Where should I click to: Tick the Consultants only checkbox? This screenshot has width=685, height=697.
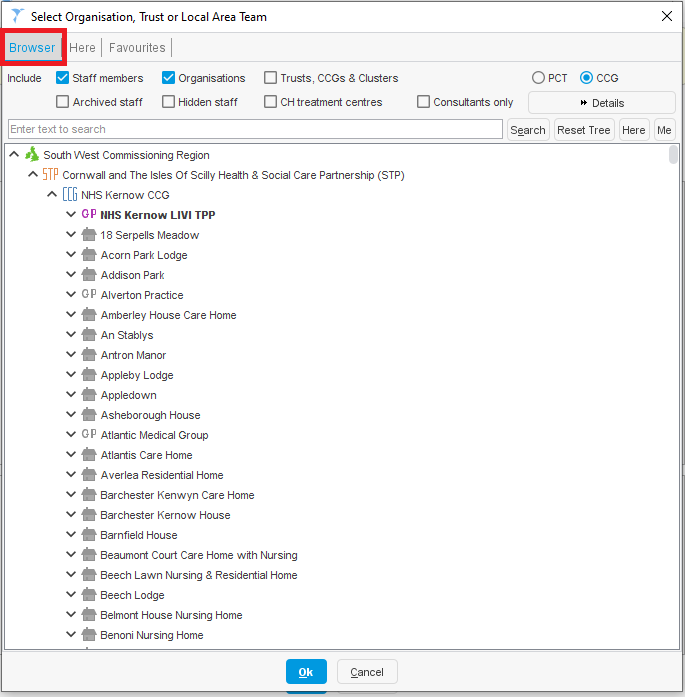pos(424,102)
